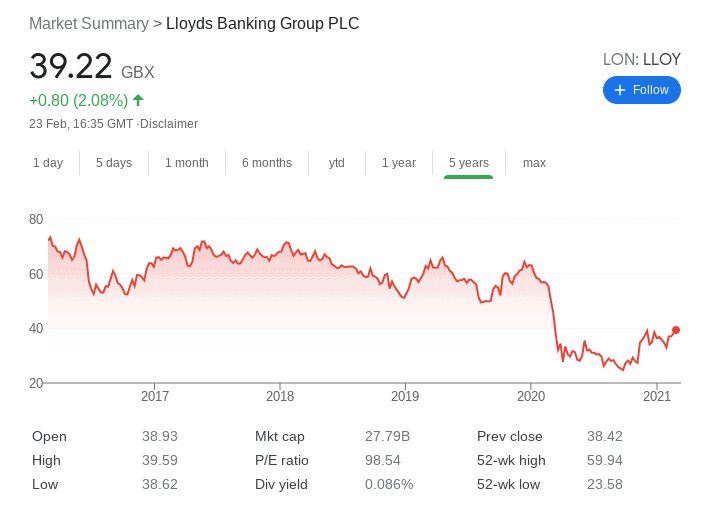Open the Disclaimer link
Image resolution: width=728 pixels, height=511 pixels.
169,124
